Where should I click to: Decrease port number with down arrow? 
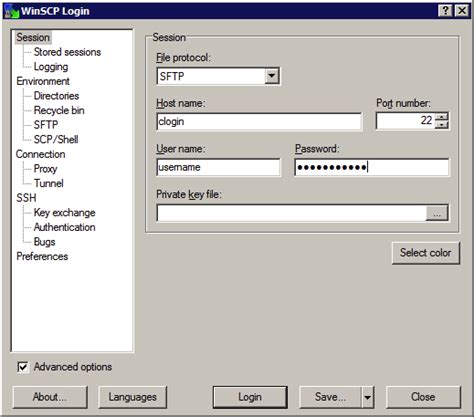tap(442, 125)
